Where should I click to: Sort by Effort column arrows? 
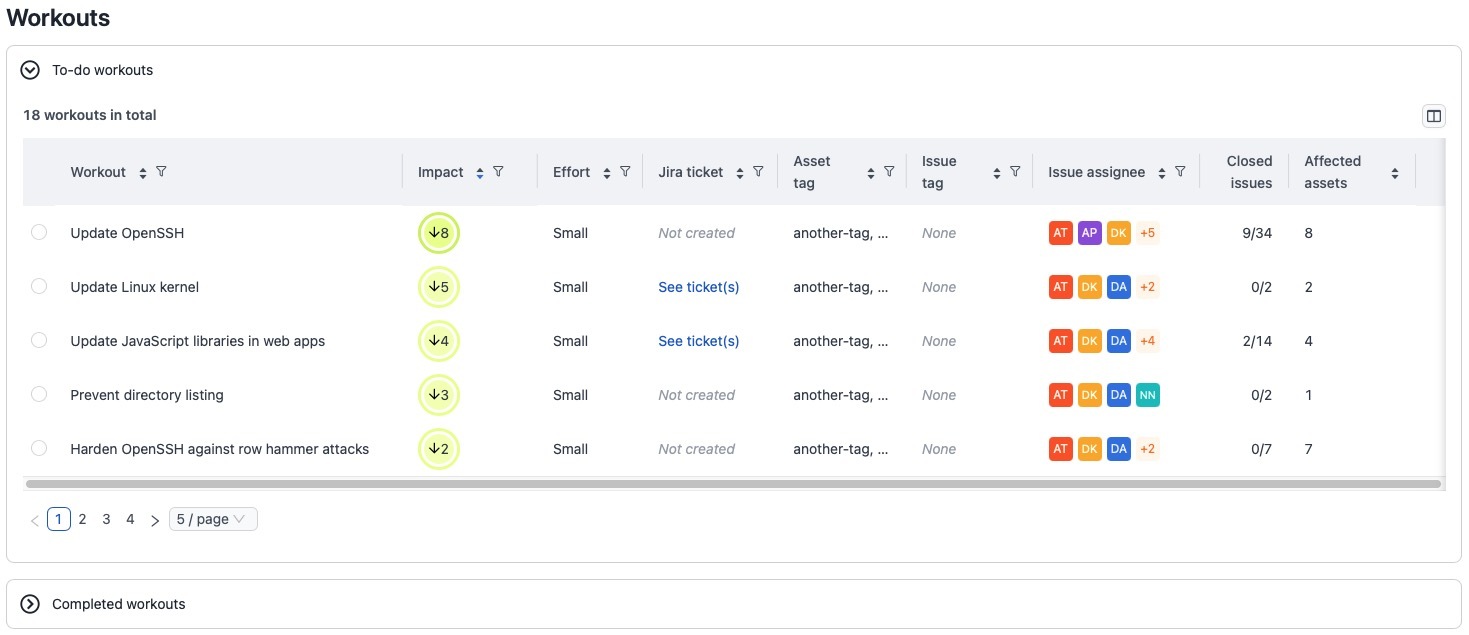(x=607, y=173)
